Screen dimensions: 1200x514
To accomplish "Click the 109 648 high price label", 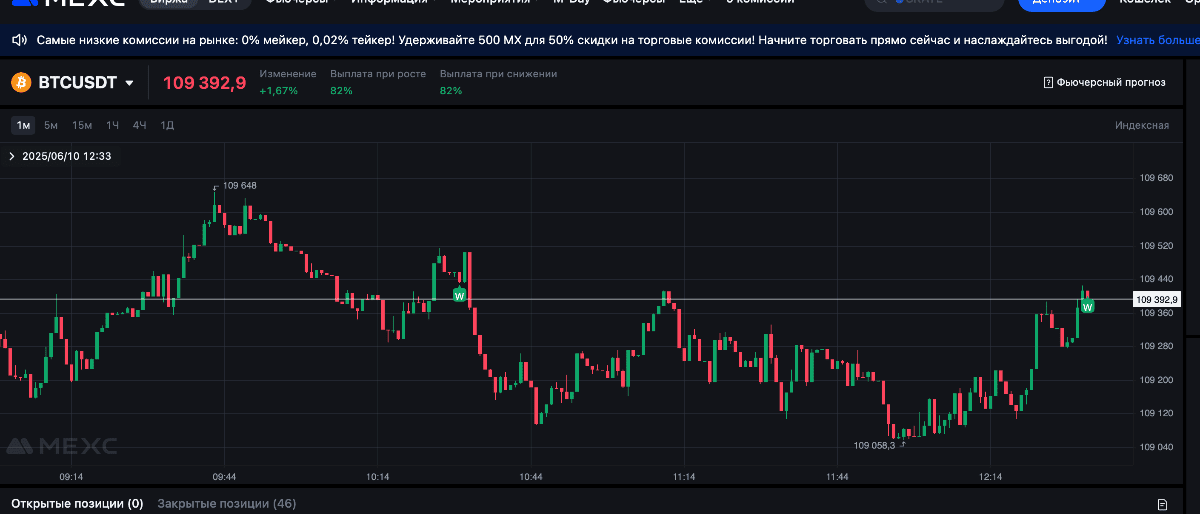I will (240, 186).
